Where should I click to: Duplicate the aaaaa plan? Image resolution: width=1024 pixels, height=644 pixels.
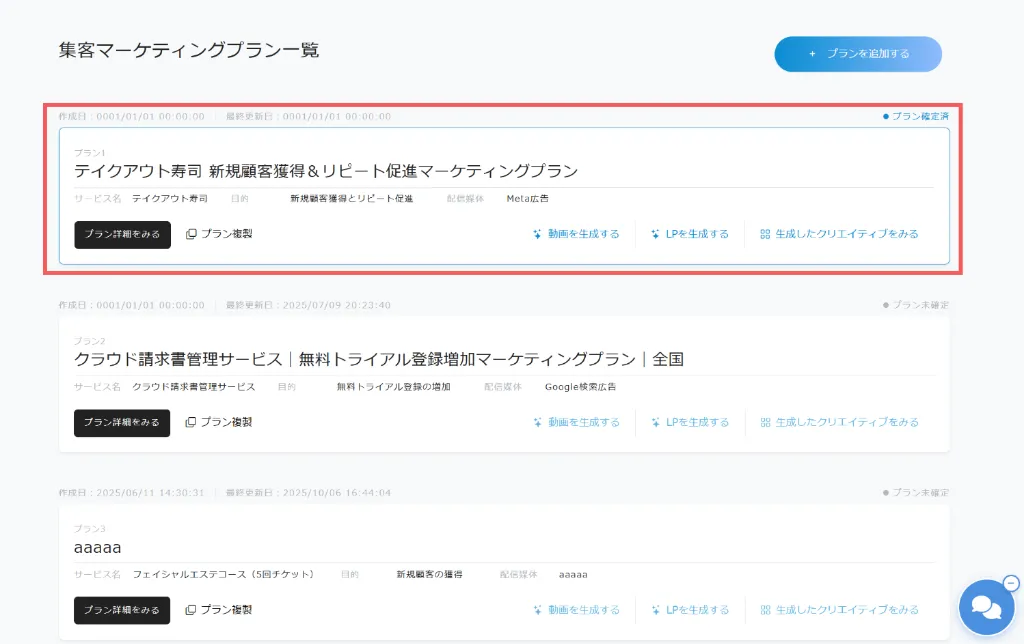(219, 610)
